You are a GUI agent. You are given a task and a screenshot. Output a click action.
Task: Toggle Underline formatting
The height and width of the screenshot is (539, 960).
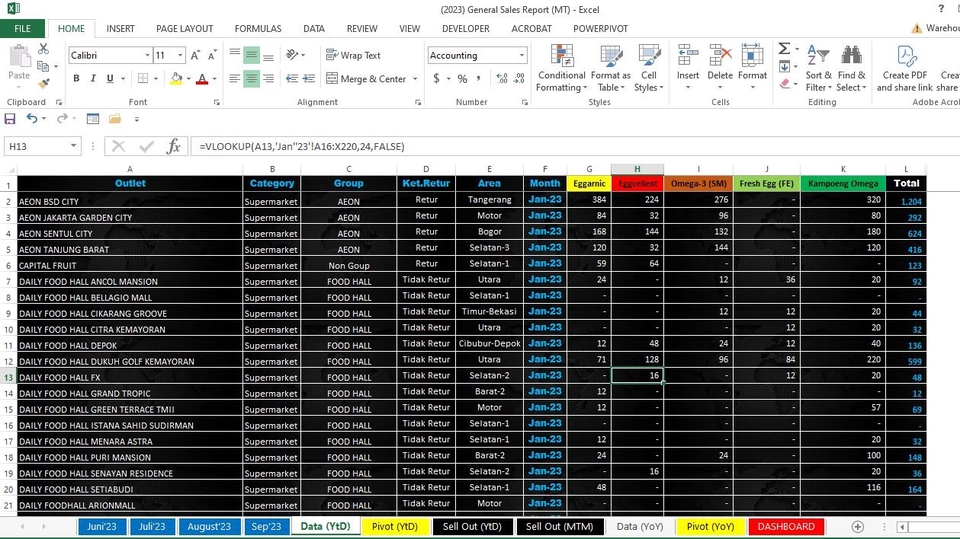pyautogui.click(x=110, y=78)
